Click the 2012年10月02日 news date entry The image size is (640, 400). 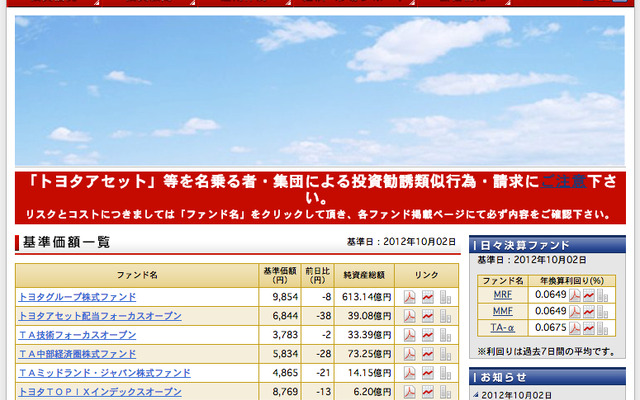(516, 395)
